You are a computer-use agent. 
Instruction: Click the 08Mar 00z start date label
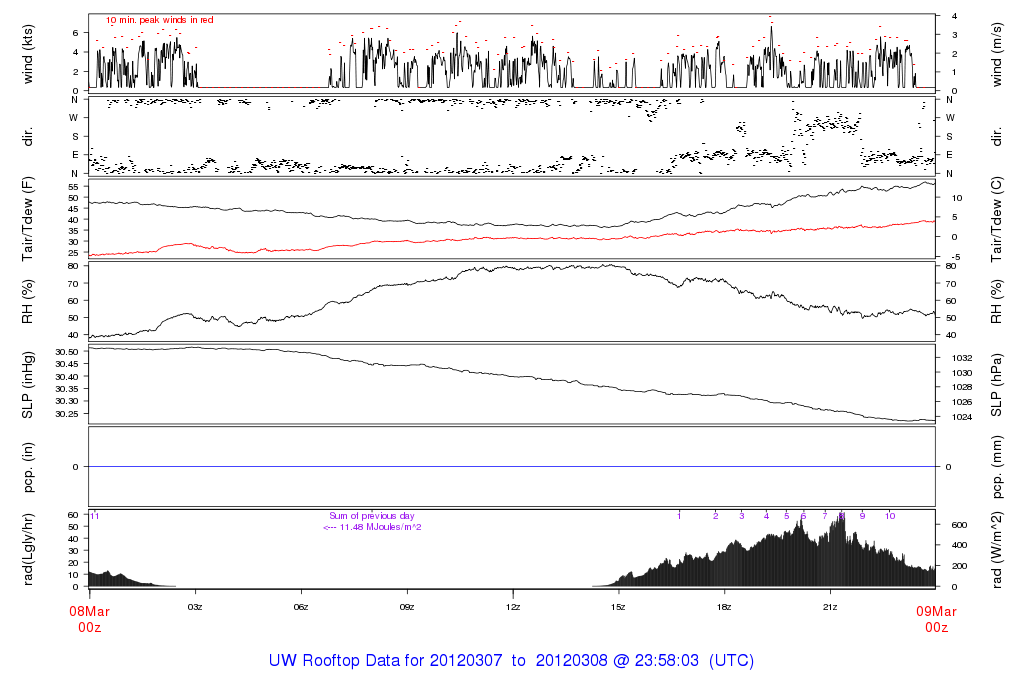click(x=89, y=618)
